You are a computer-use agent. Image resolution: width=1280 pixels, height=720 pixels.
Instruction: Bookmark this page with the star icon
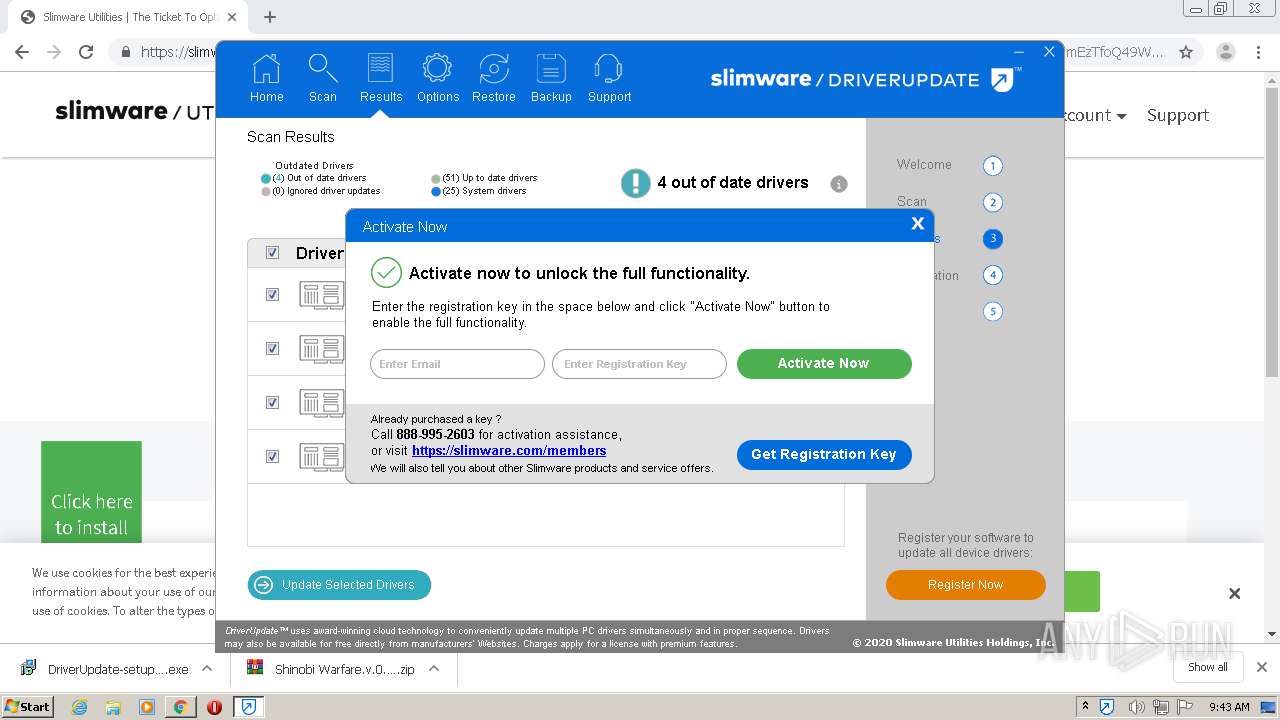(1186, 52)
